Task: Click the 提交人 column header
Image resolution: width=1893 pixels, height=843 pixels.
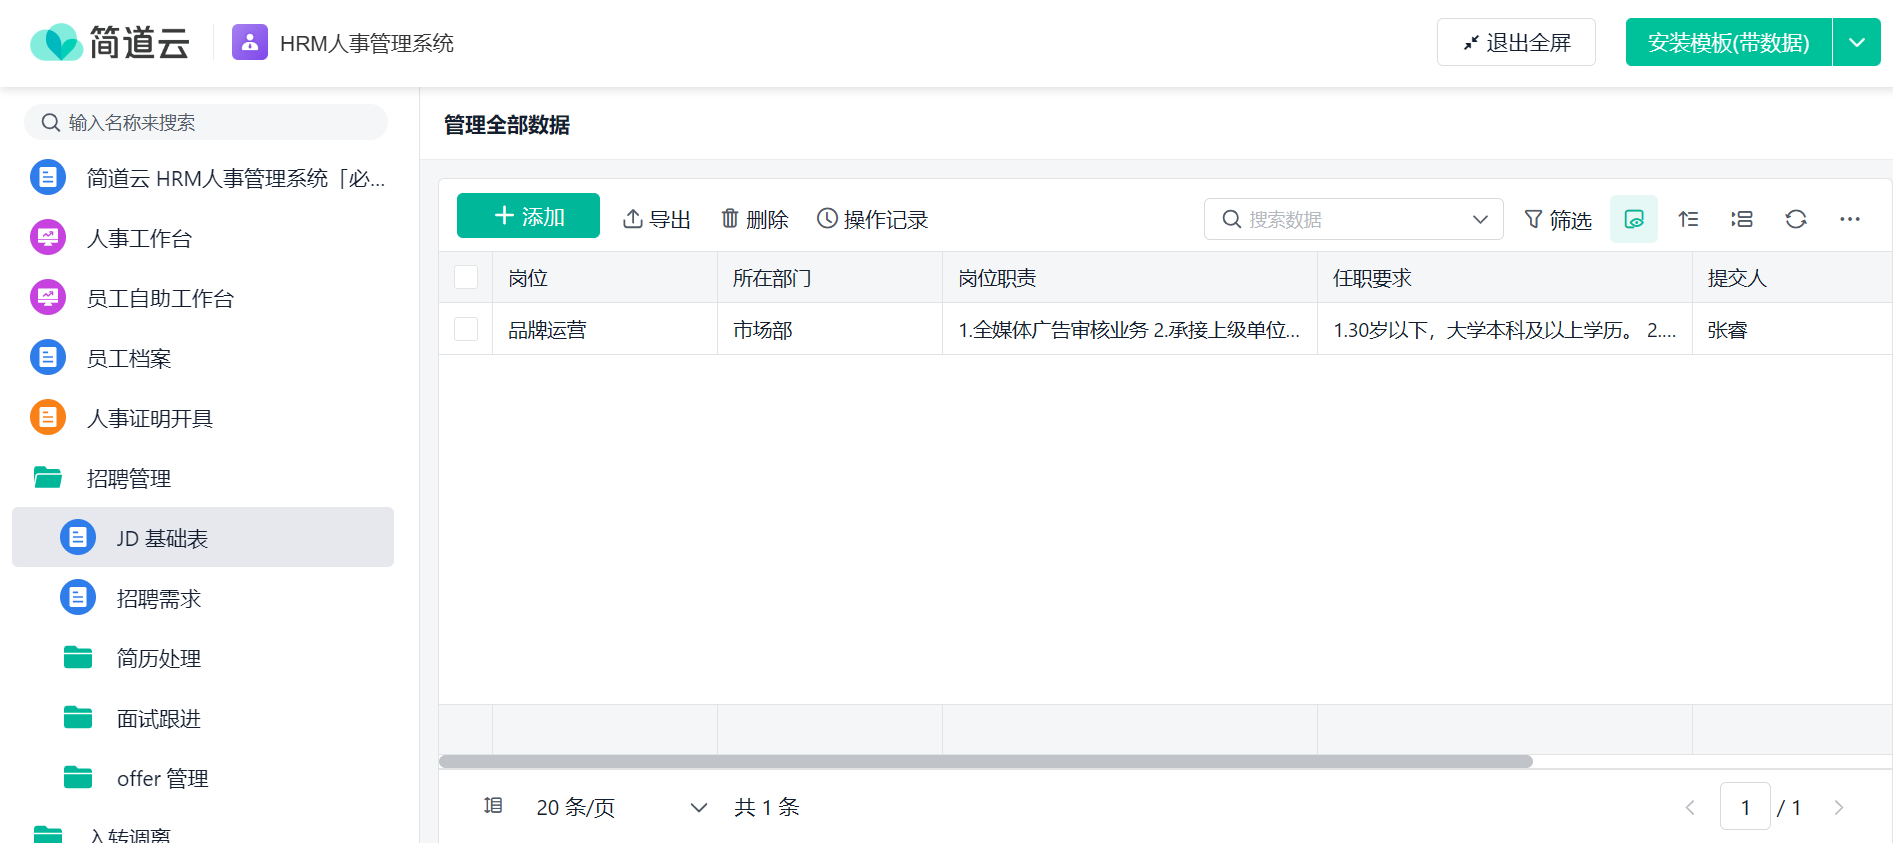Action: [1792, 278]
